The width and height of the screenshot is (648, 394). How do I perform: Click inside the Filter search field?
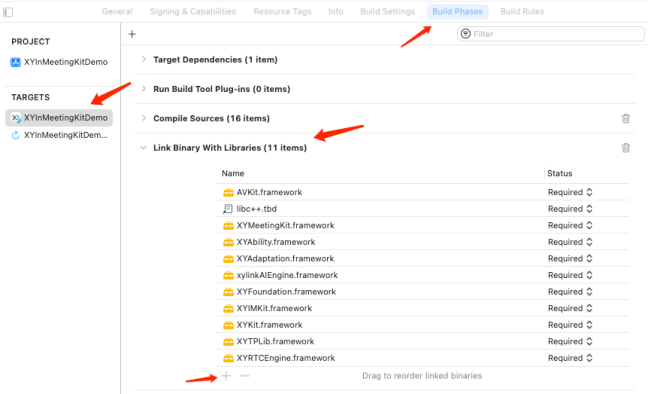[550, 34]
